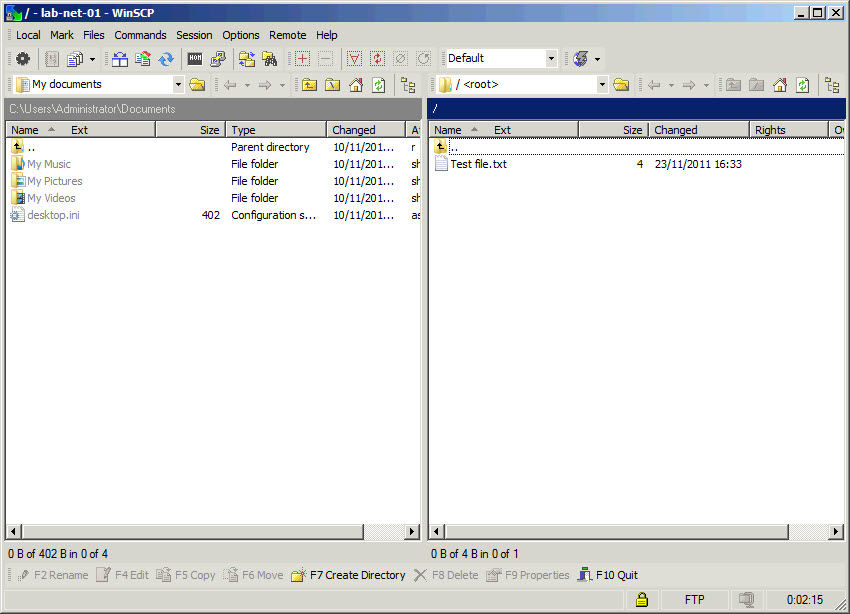Click F10 Quit button
This screenshot has height=614, width=850.
[608, 575]
